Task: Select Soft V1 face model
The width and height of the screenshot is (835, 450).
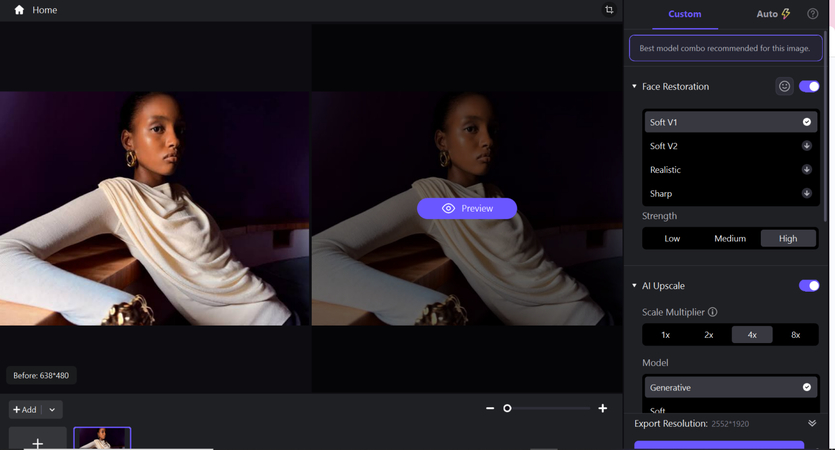Action: coord(731,122)
